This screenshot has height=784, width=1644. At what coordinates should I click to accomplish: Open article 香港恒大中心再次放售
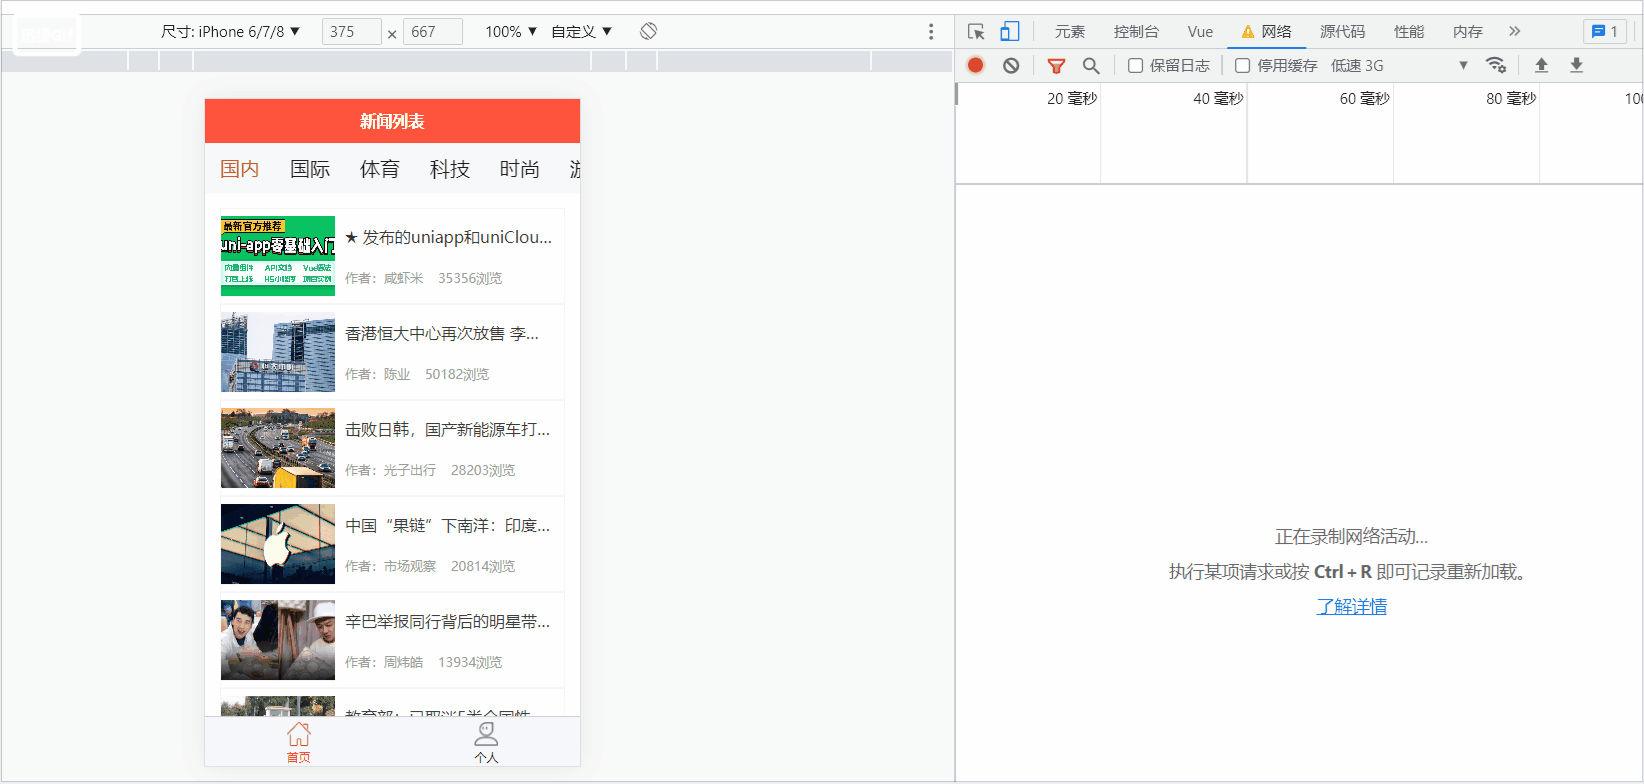pyautogui.click(x=442, y=333)
